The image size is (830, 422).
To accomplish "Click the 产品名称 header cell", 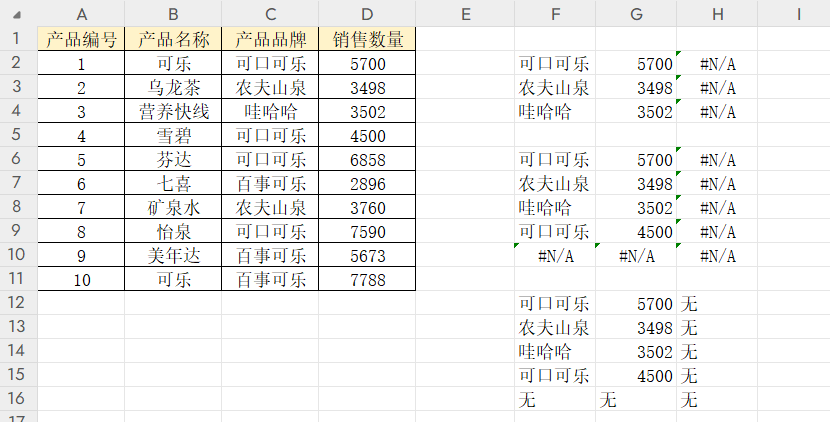I will tap(174, 40).
